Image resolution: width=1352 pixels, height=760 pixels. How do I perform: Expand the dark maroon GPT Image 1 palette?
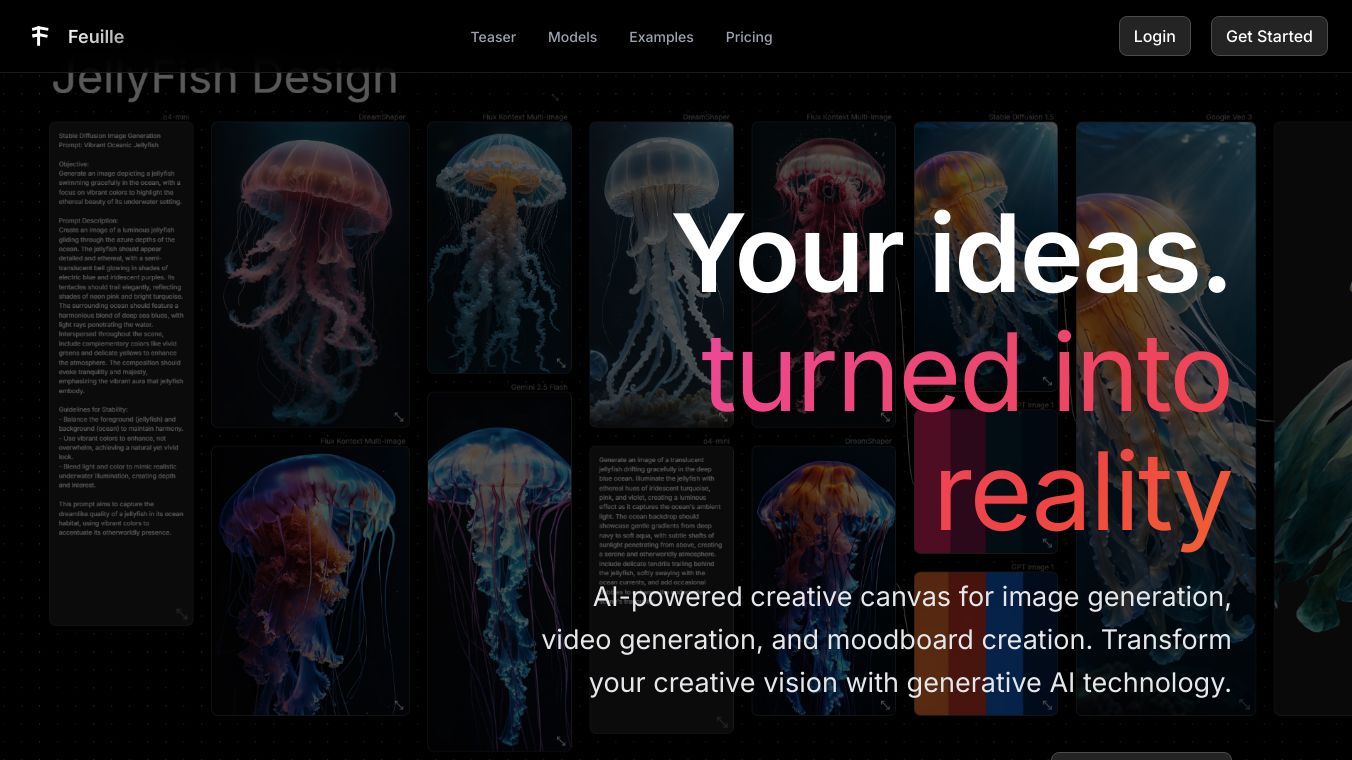(x=1046, y=543)
